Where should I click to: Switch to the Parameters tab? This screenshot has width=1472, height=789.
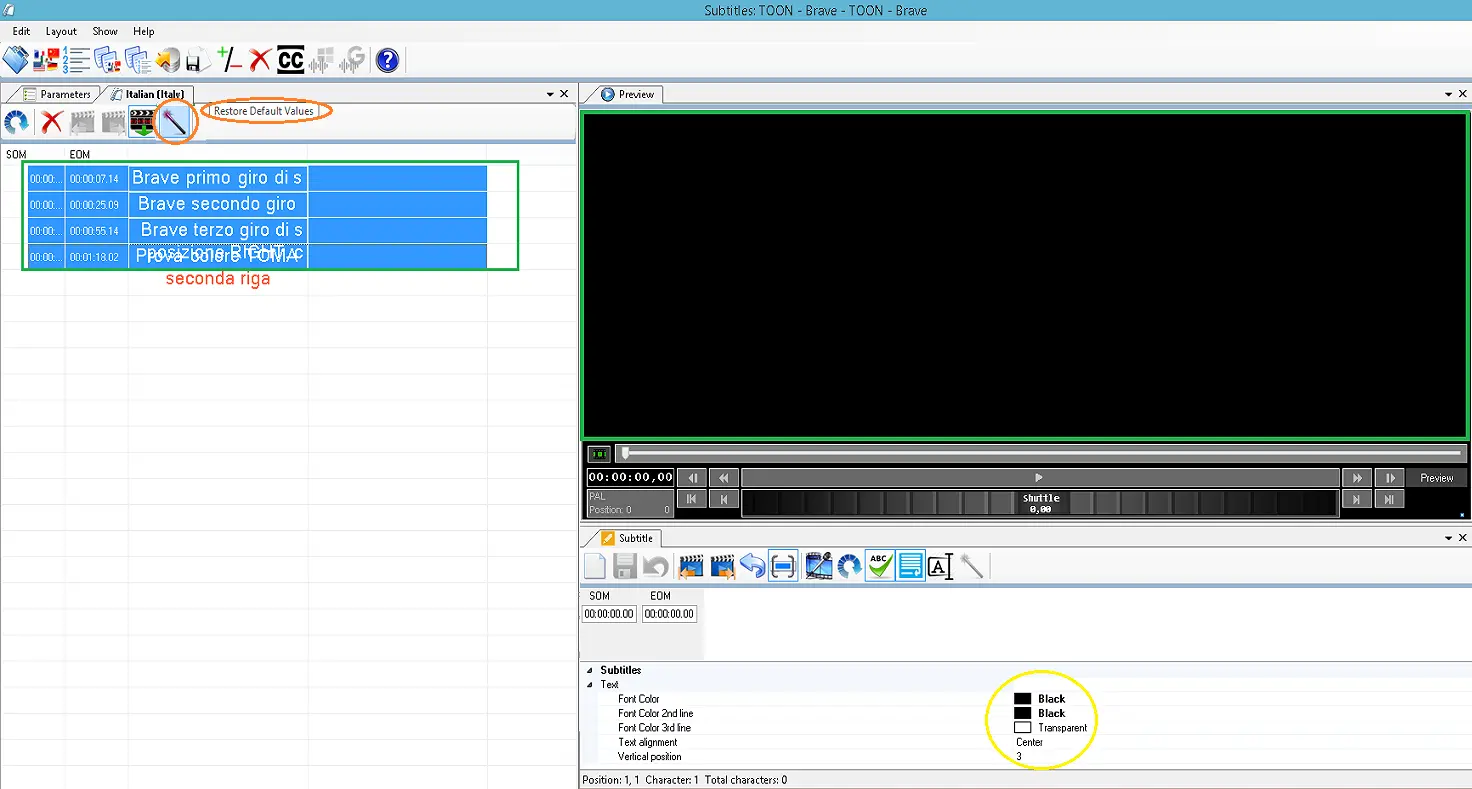[64, 94]
